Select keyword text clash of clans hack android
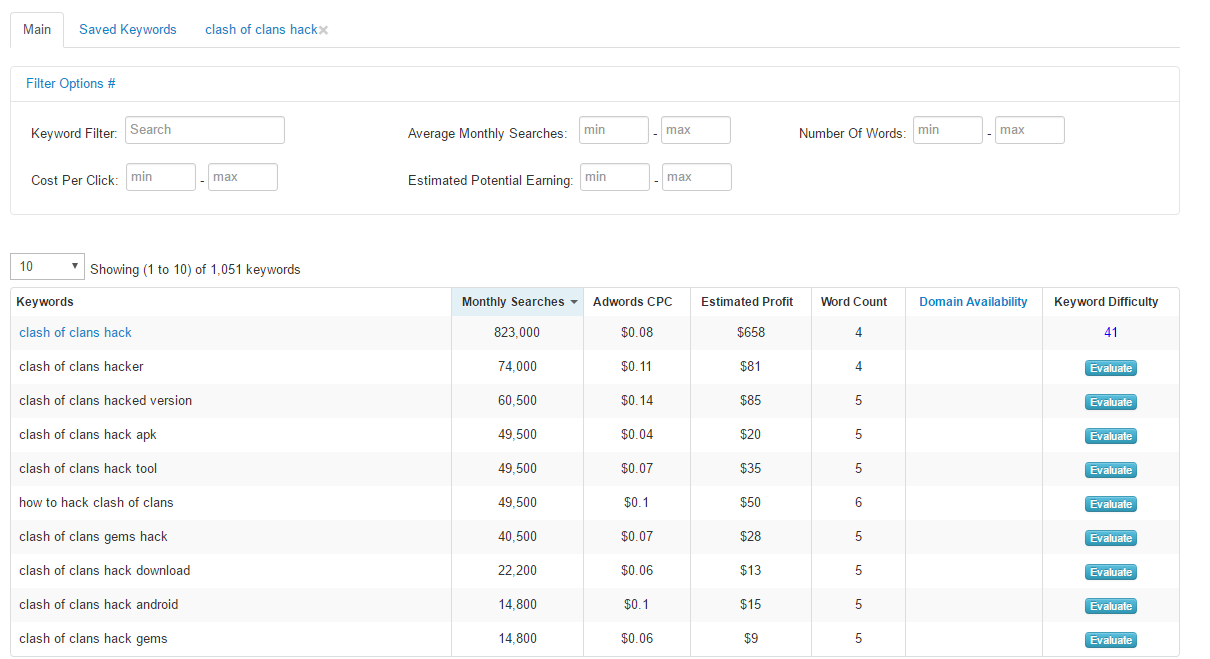1210x659 pixels. pos(99,605)
